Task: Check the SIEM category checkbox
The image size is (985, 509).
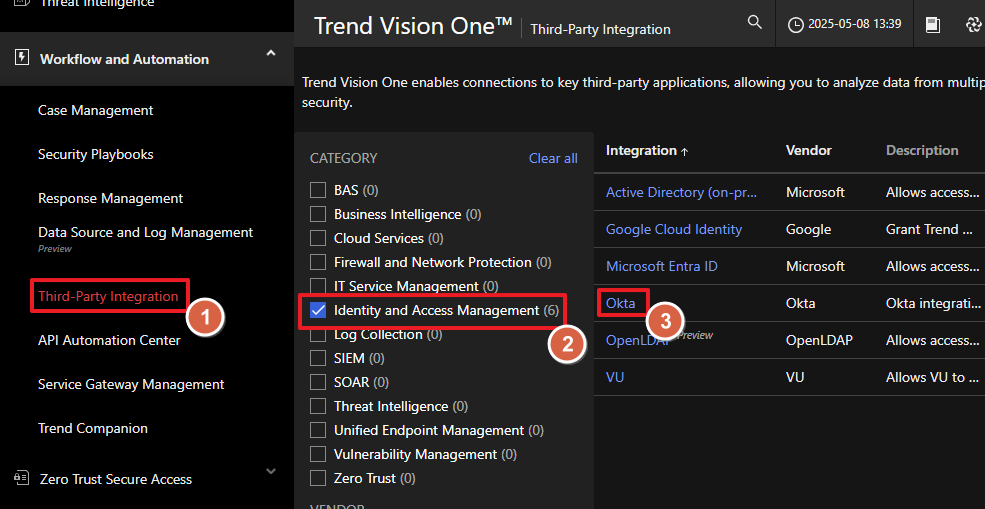Action: pyautogui.click(x=318, y=358)
